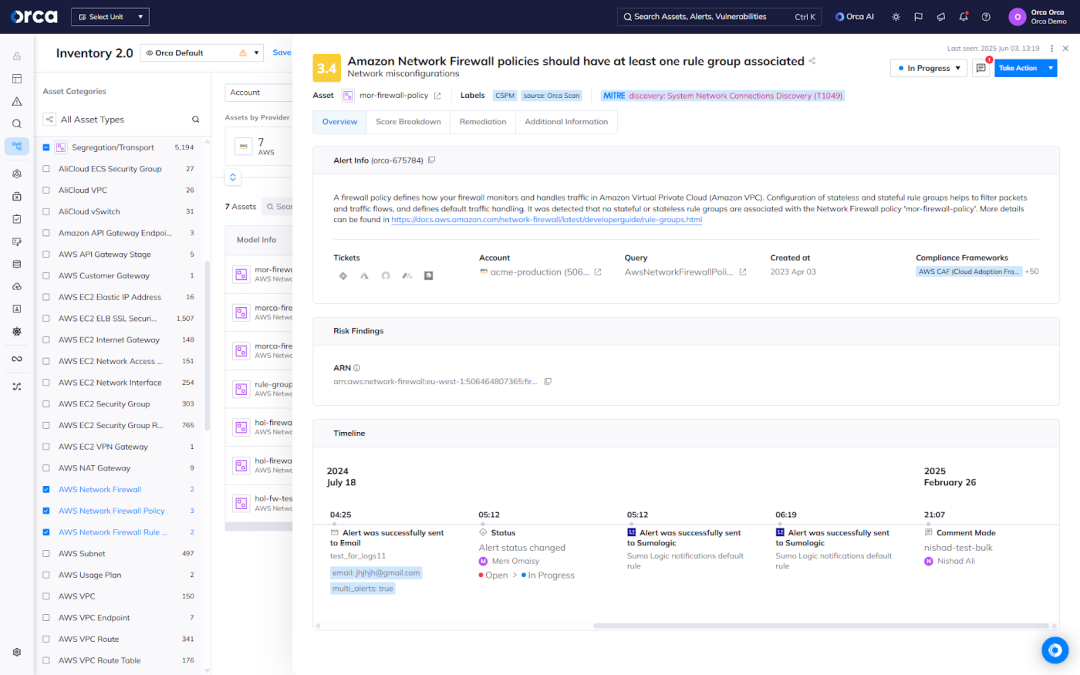Focus the global search field
This screenshot has height=675, width=1080.
[x=718, y=17]
